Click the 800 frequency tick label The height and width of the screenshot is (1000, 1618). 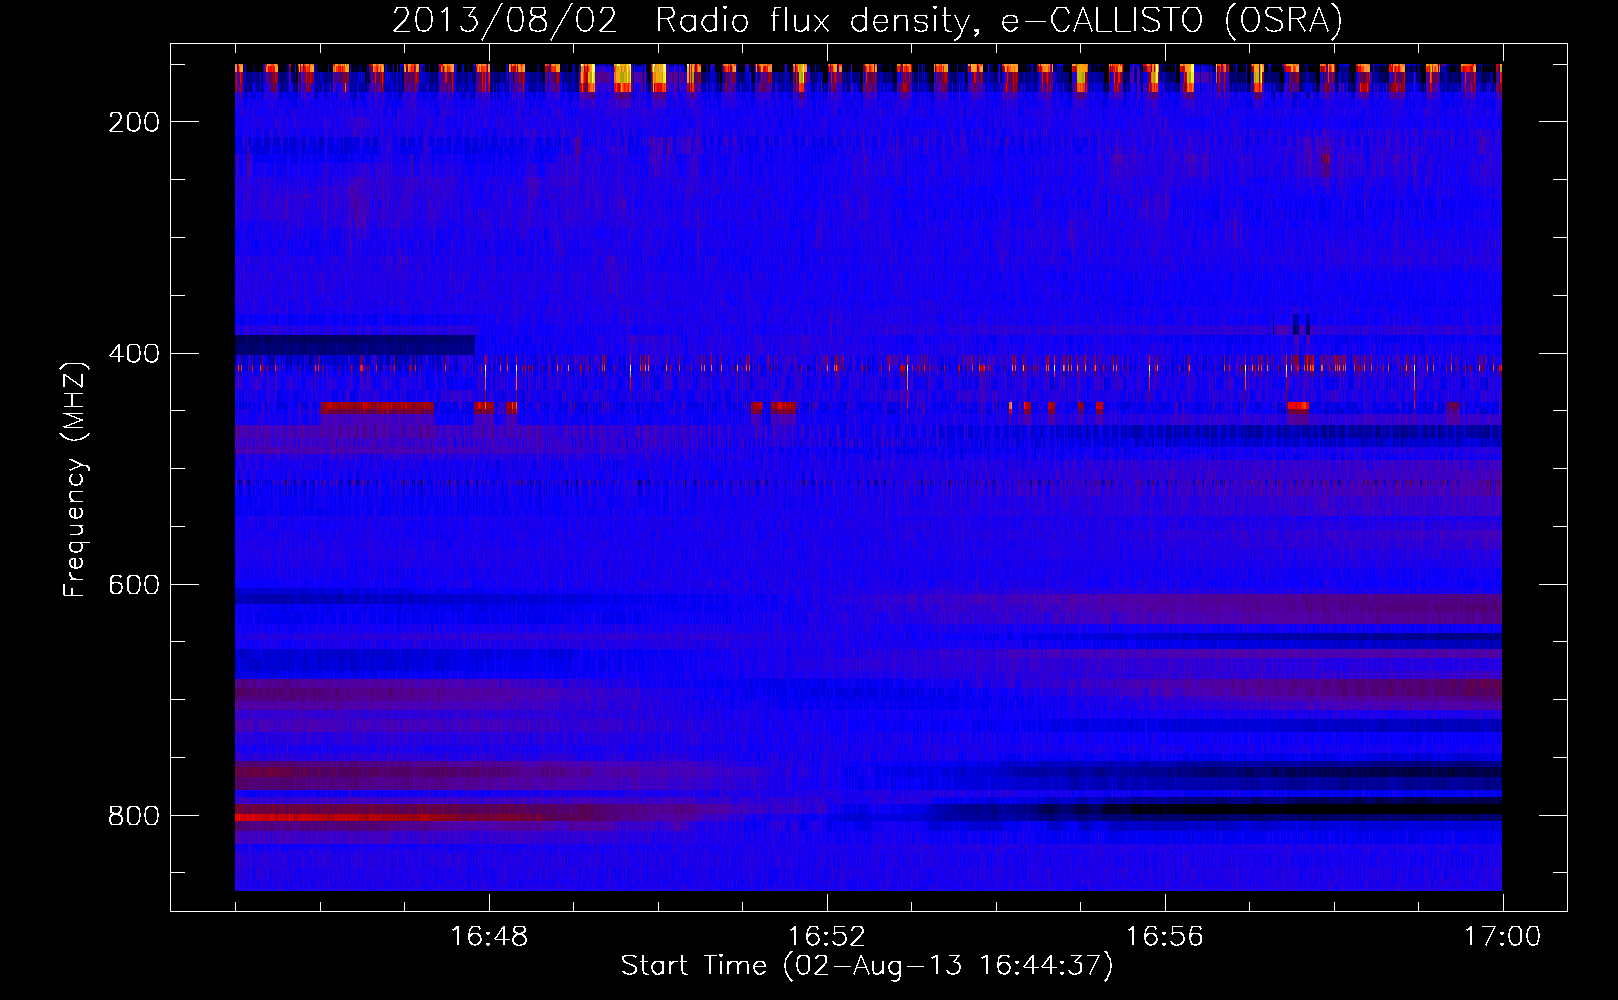134,816
